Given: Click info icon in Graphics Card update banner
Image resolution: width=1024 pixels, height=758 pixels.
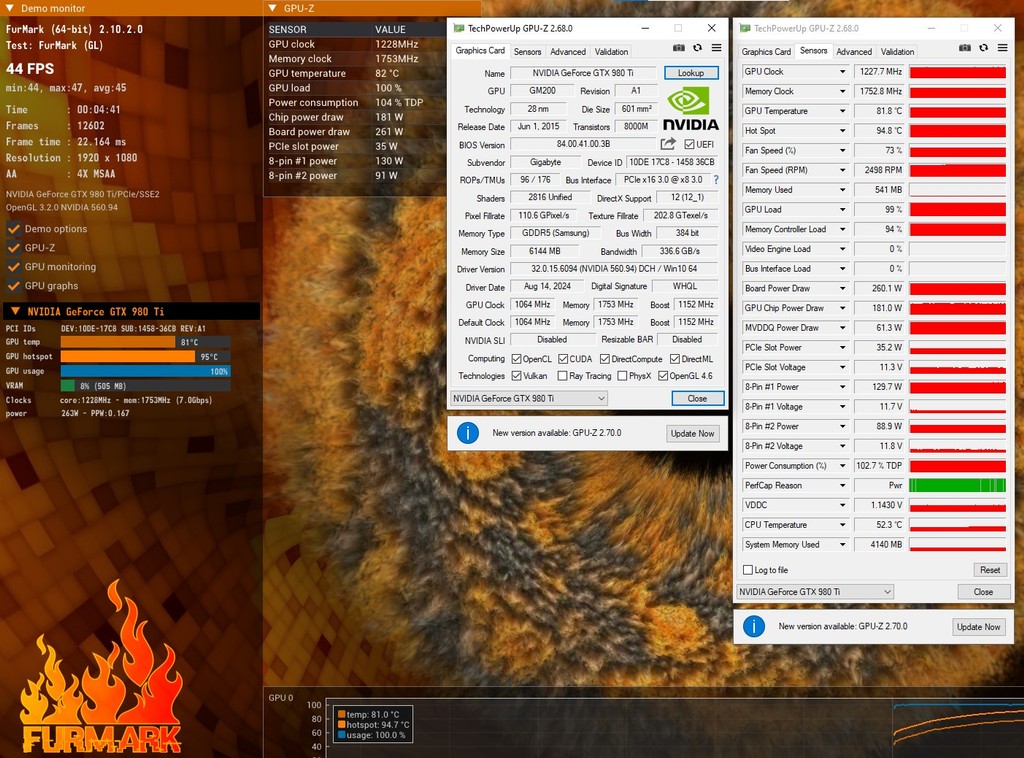Looking at the screenshot, I should click(x=468, y=433).
